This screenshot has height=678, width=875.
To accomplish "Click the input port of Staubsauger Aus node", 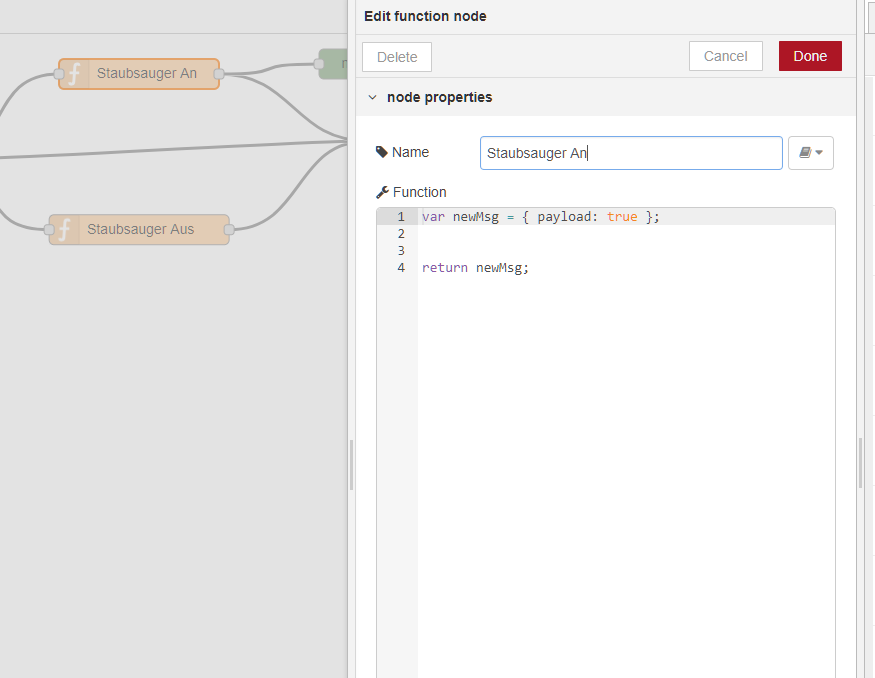I will pos(49,229).
